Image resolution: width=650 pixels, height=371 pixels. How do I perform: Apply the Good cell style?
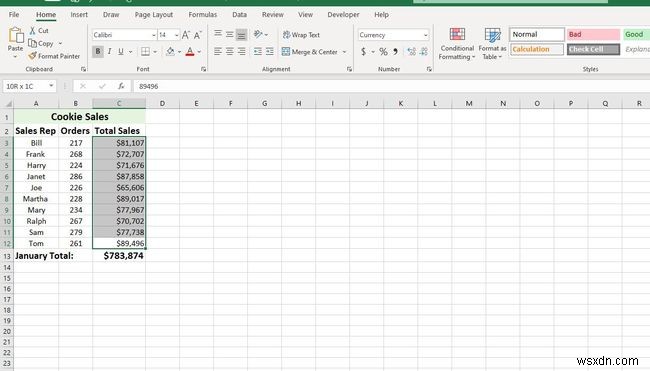[636, 34]
